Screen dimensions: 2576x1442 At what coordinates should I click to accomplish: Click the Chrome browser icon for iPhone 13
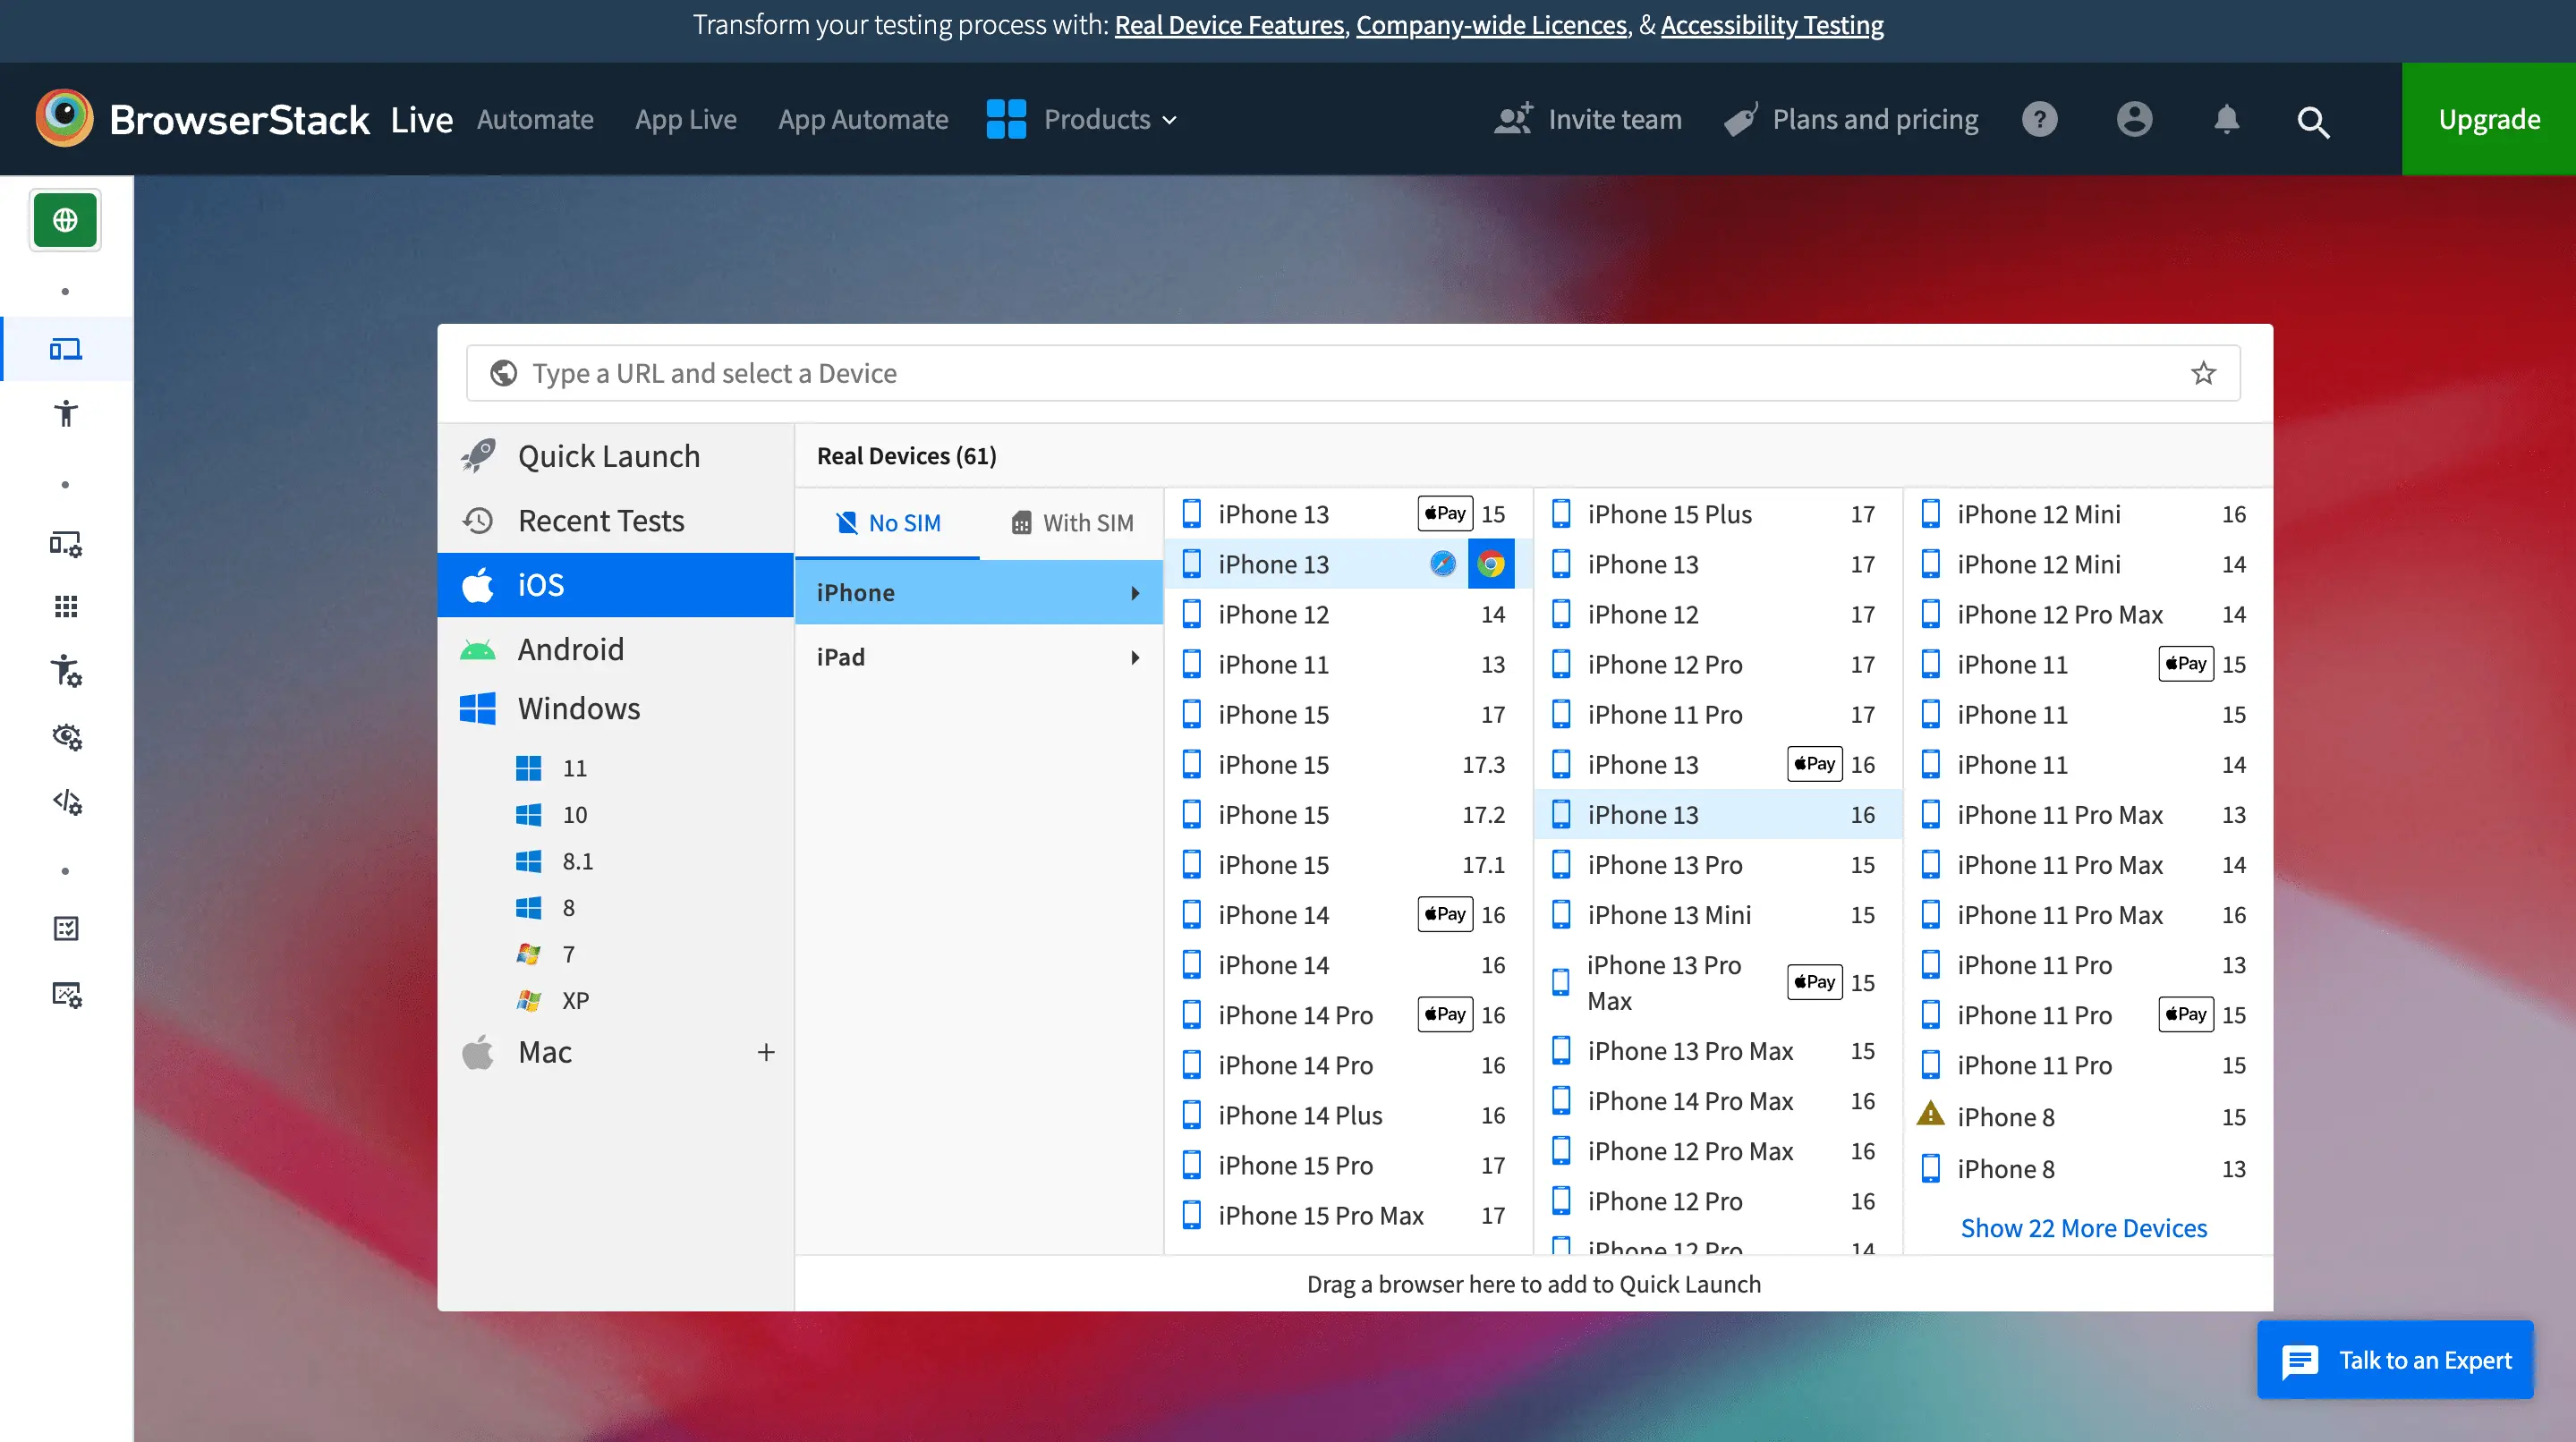pyautogui.click(x=1490, y=564)
